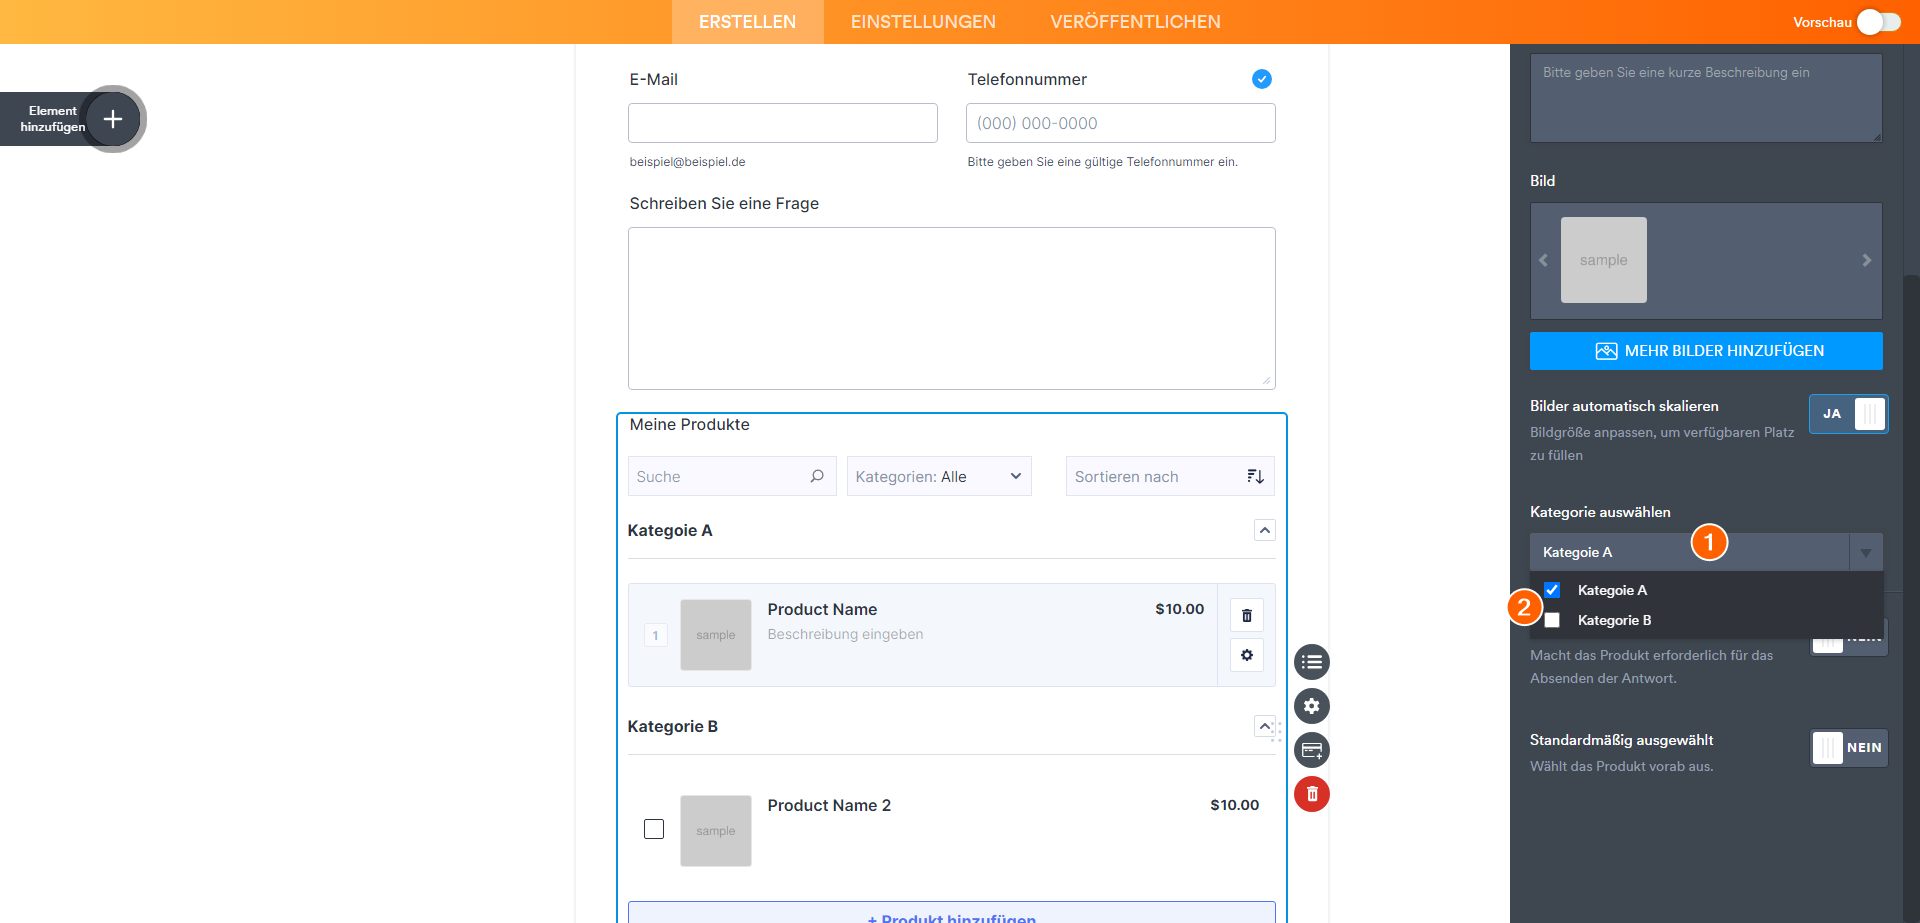The image size is (1920, 923).
Task: Click the Schreiben Sie eine Frage textarea
Action: pyautogui.click(x=952, y=308)
